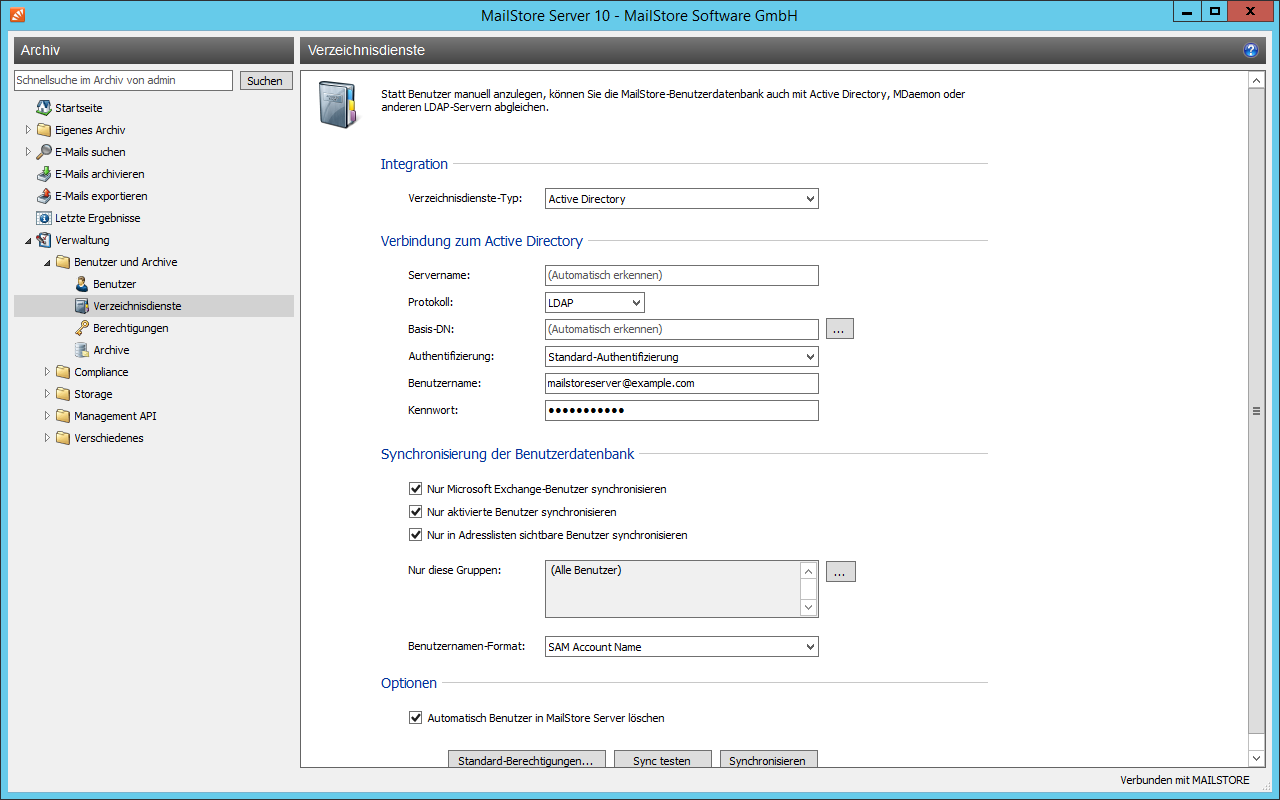Click the Synchronisieren button
This screenshot has width=1280, height=800.
pyautogui.click(x=768, y=760)
